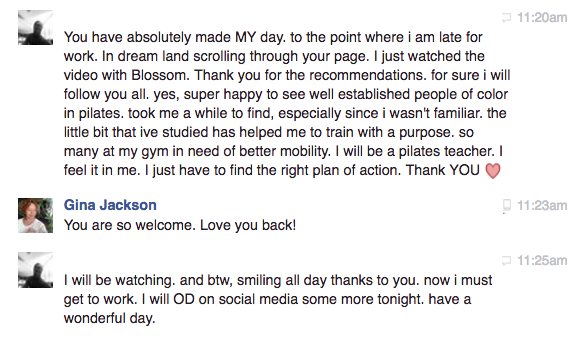The height and width of the screenshot is (360, 584).
Task: Click the chat bubble icon beside 11:25am
Action: coord(507,260)
